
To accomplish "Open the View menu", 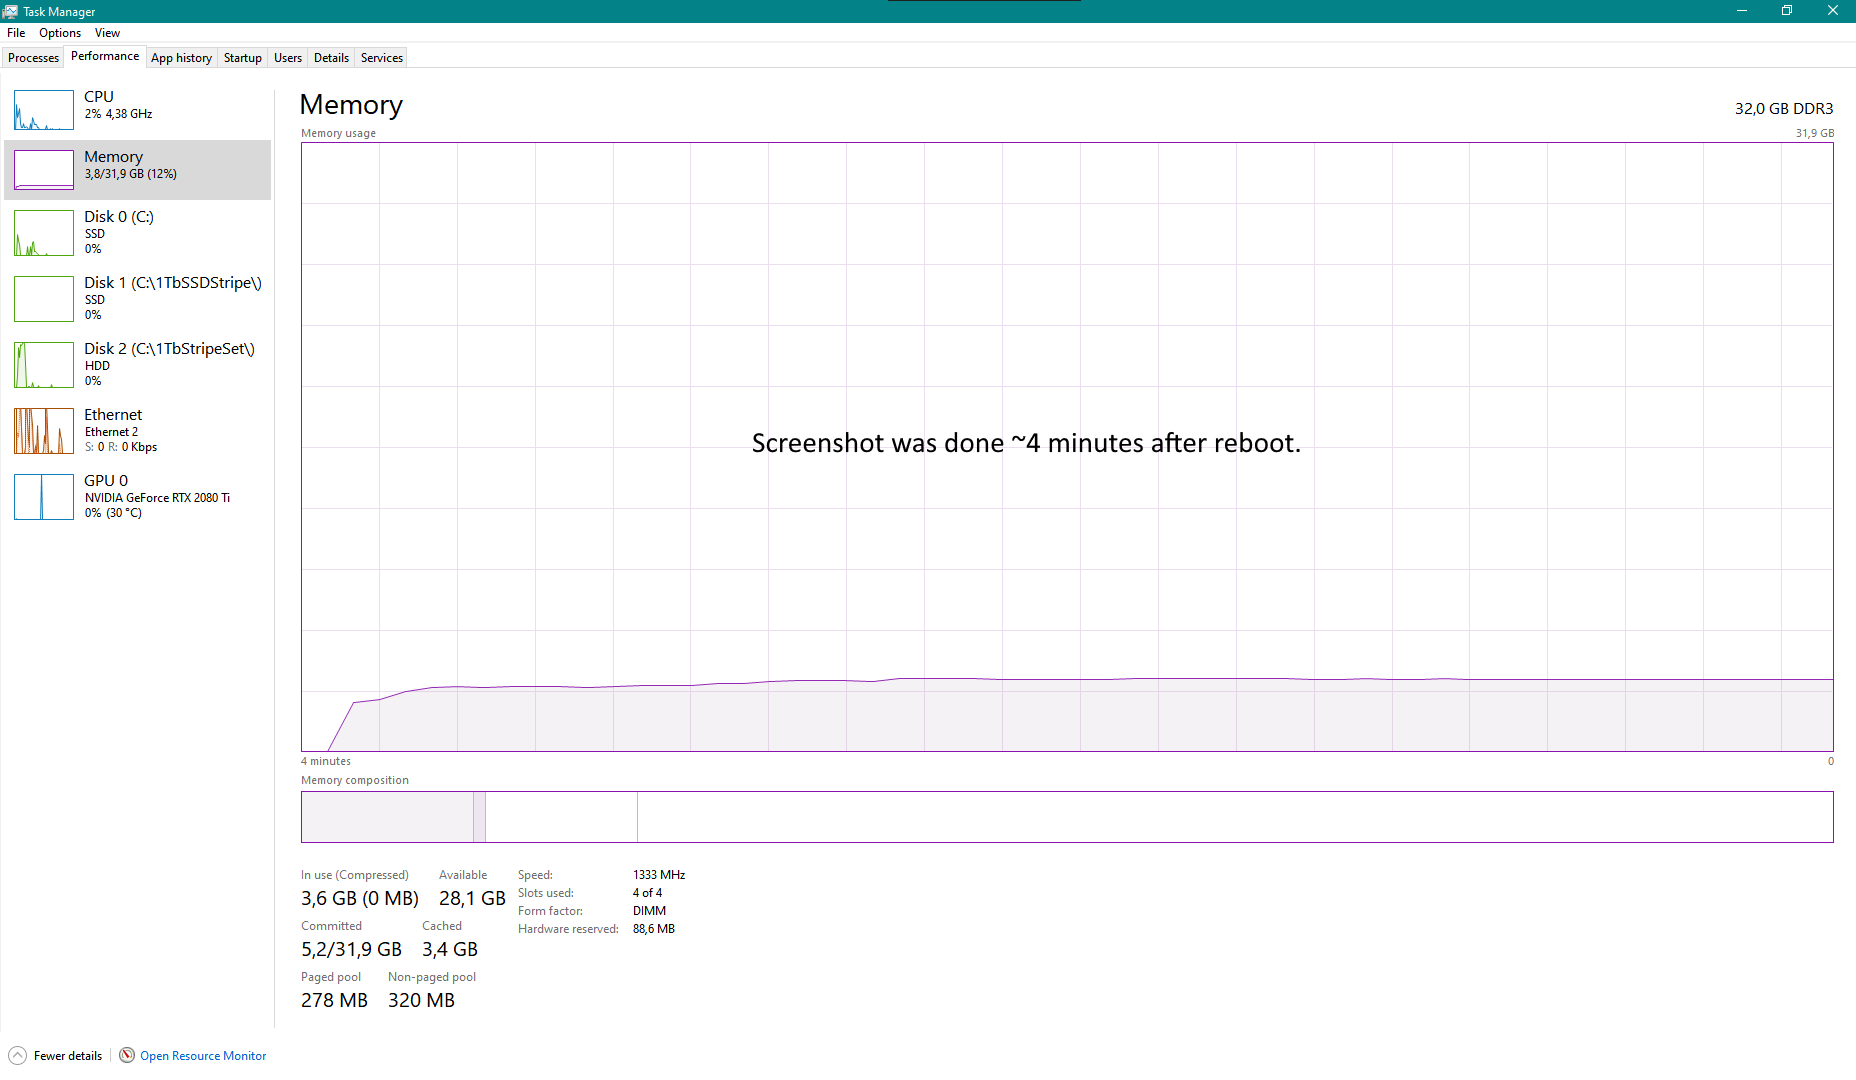I will (x=107, y=33).
